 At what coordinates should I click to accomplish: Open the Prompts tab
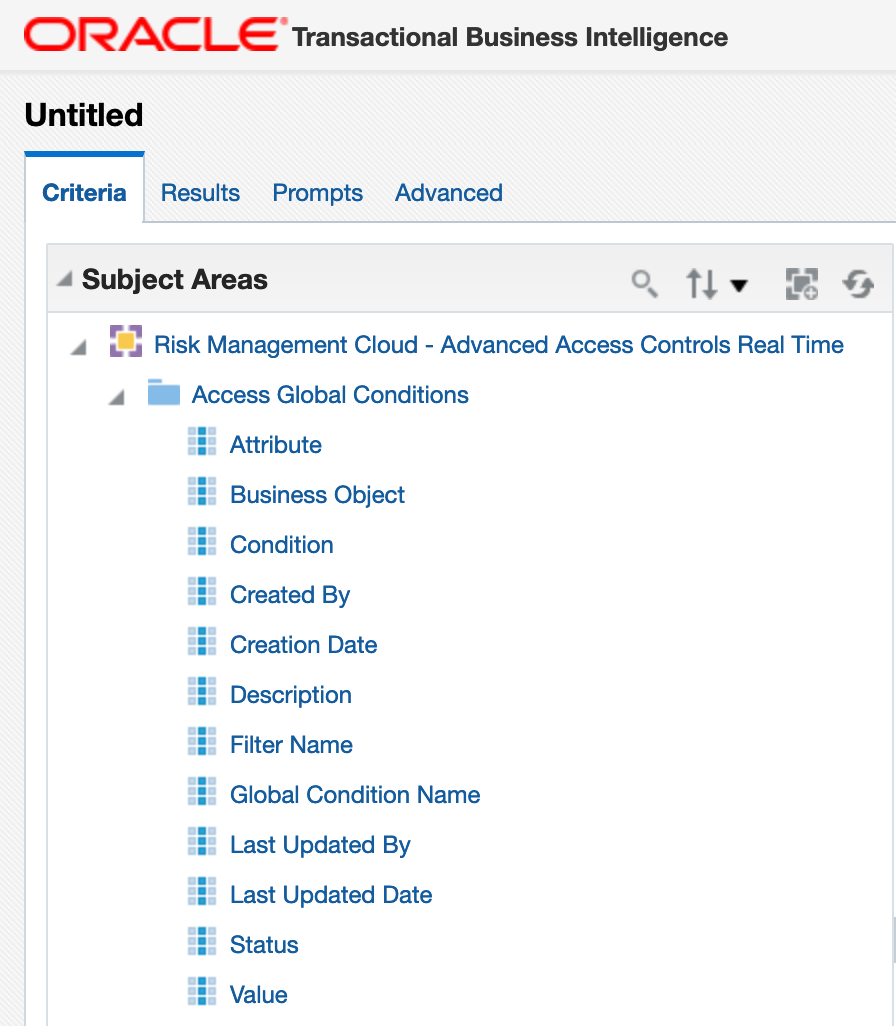(x=317, y=193)
